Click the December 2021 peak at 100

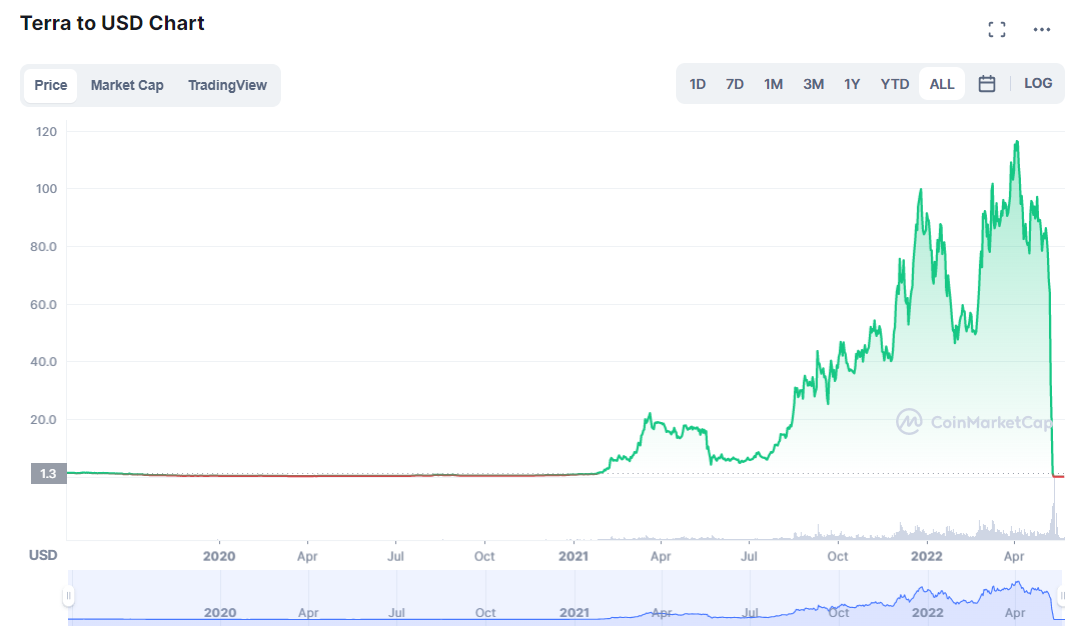pos(921,189)
